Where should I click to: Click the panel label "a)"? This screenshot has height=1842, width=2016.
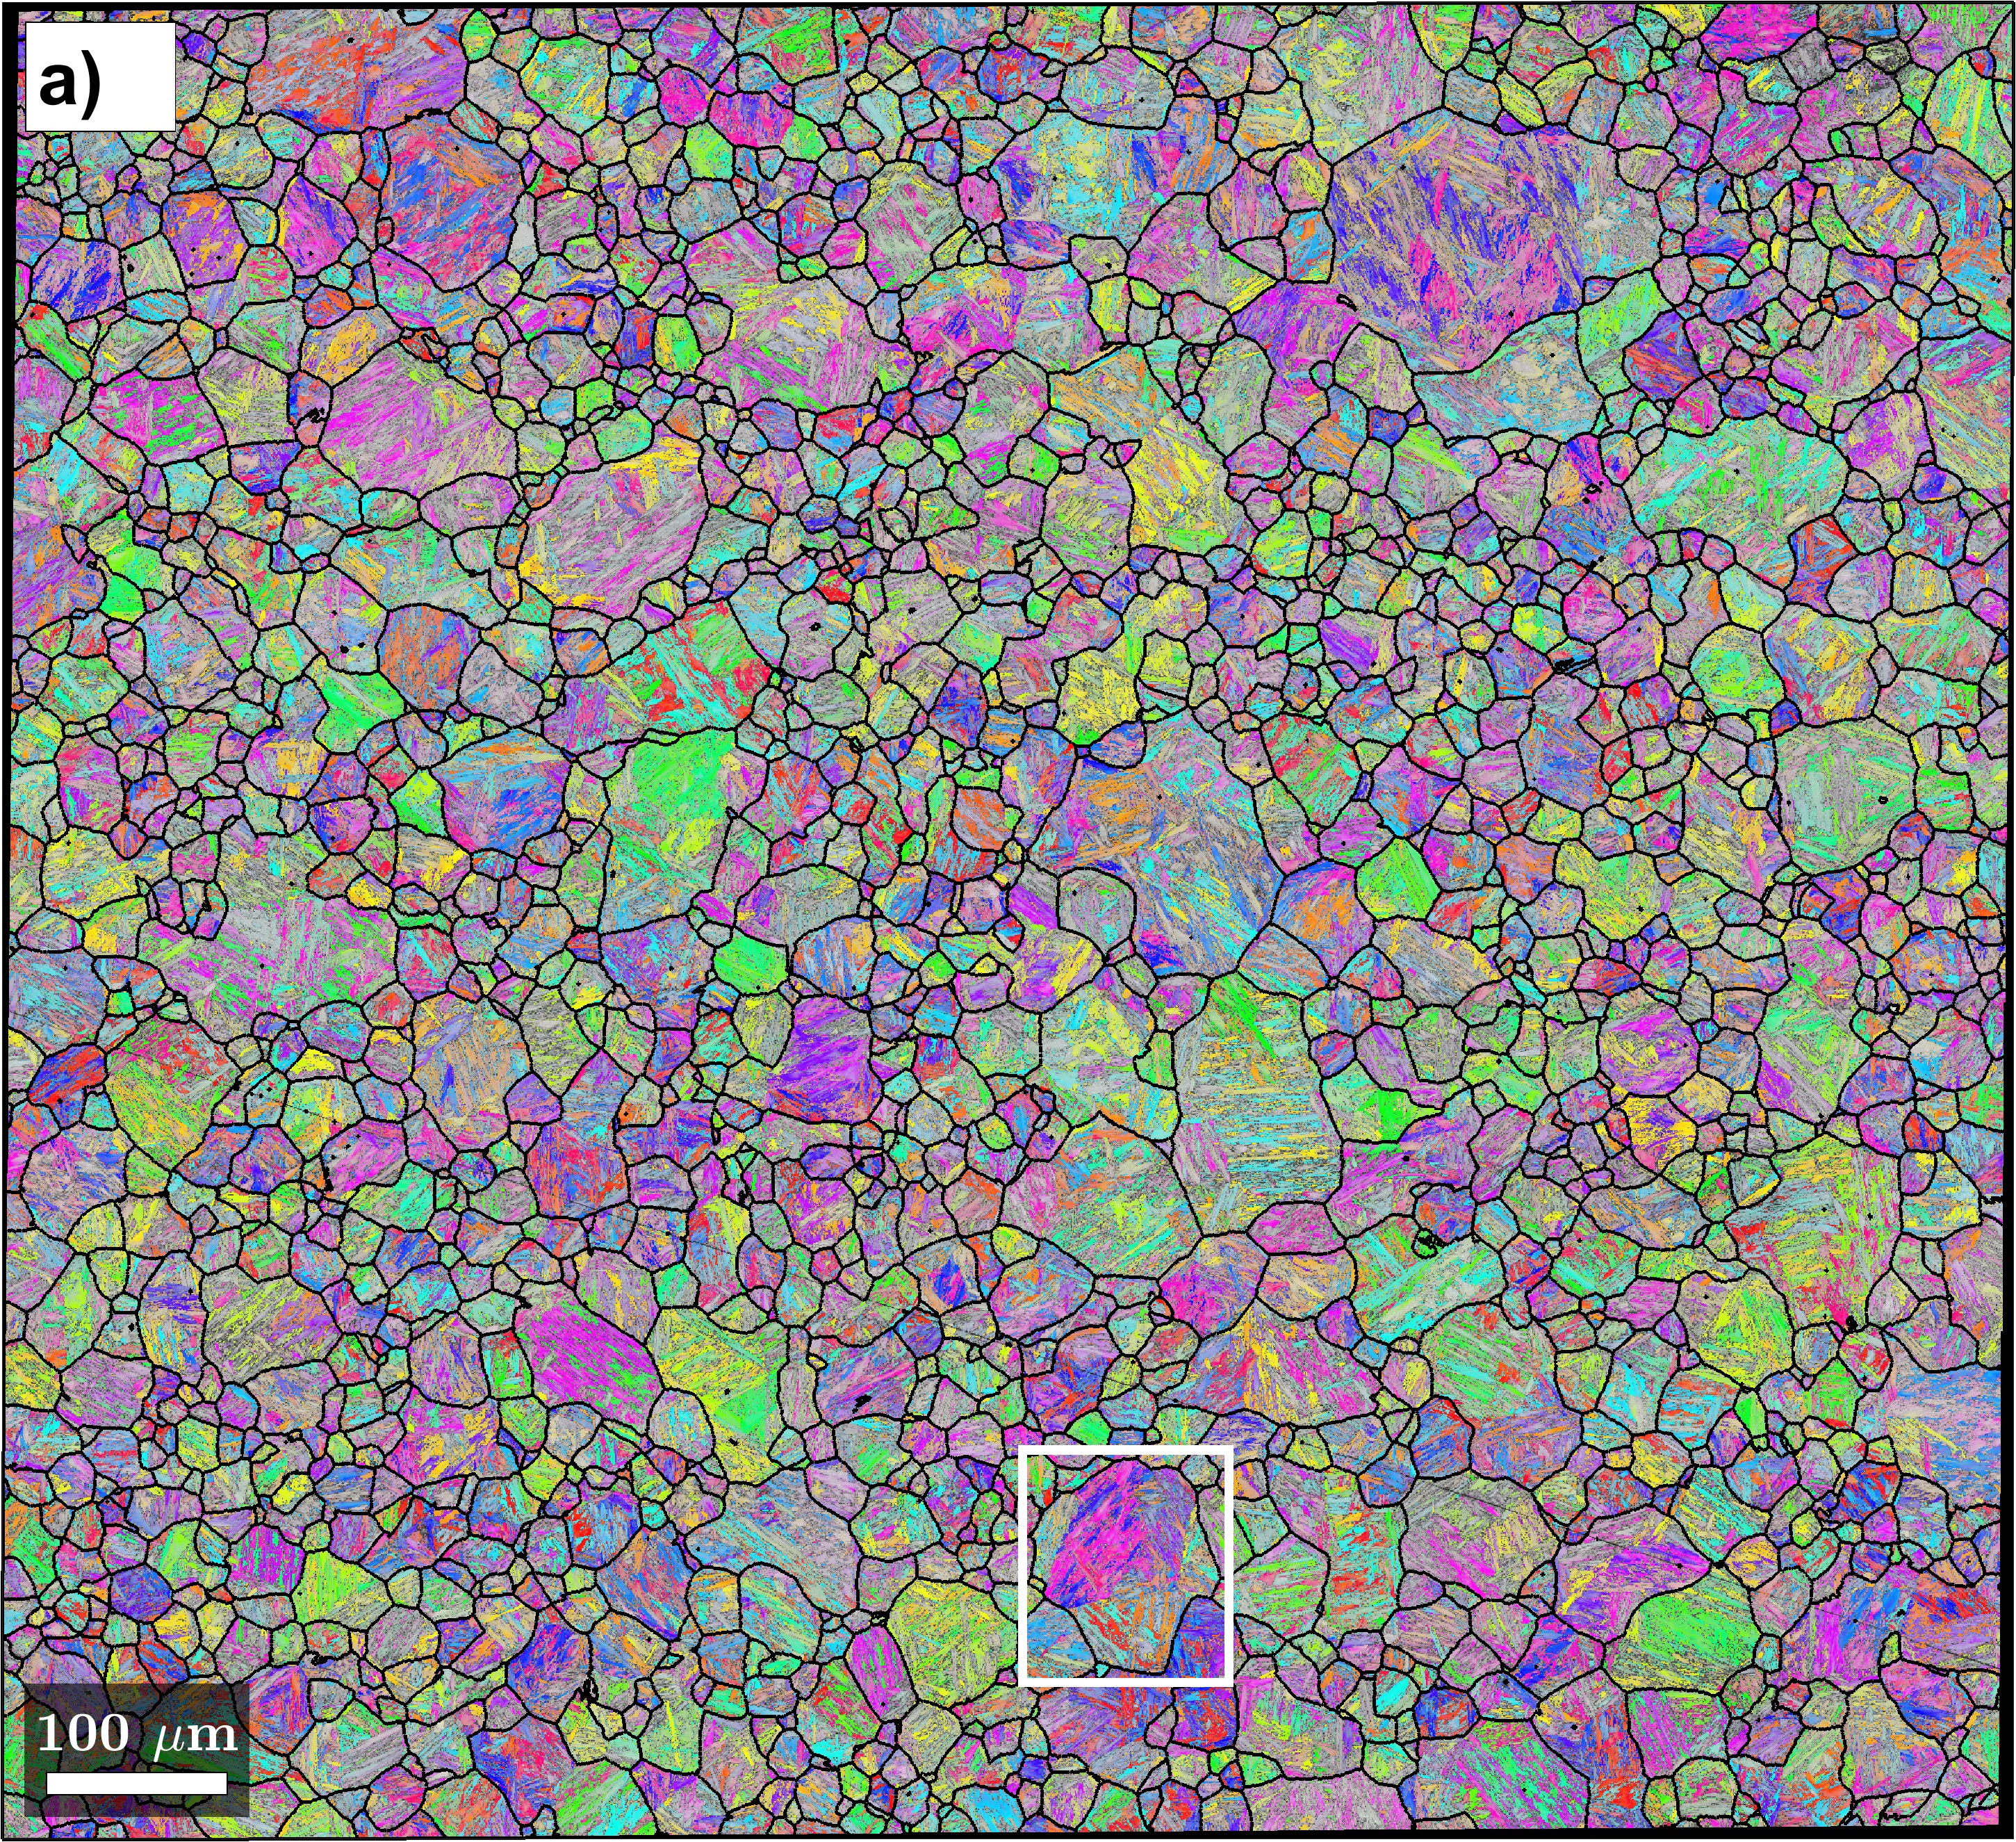(70, 83)
